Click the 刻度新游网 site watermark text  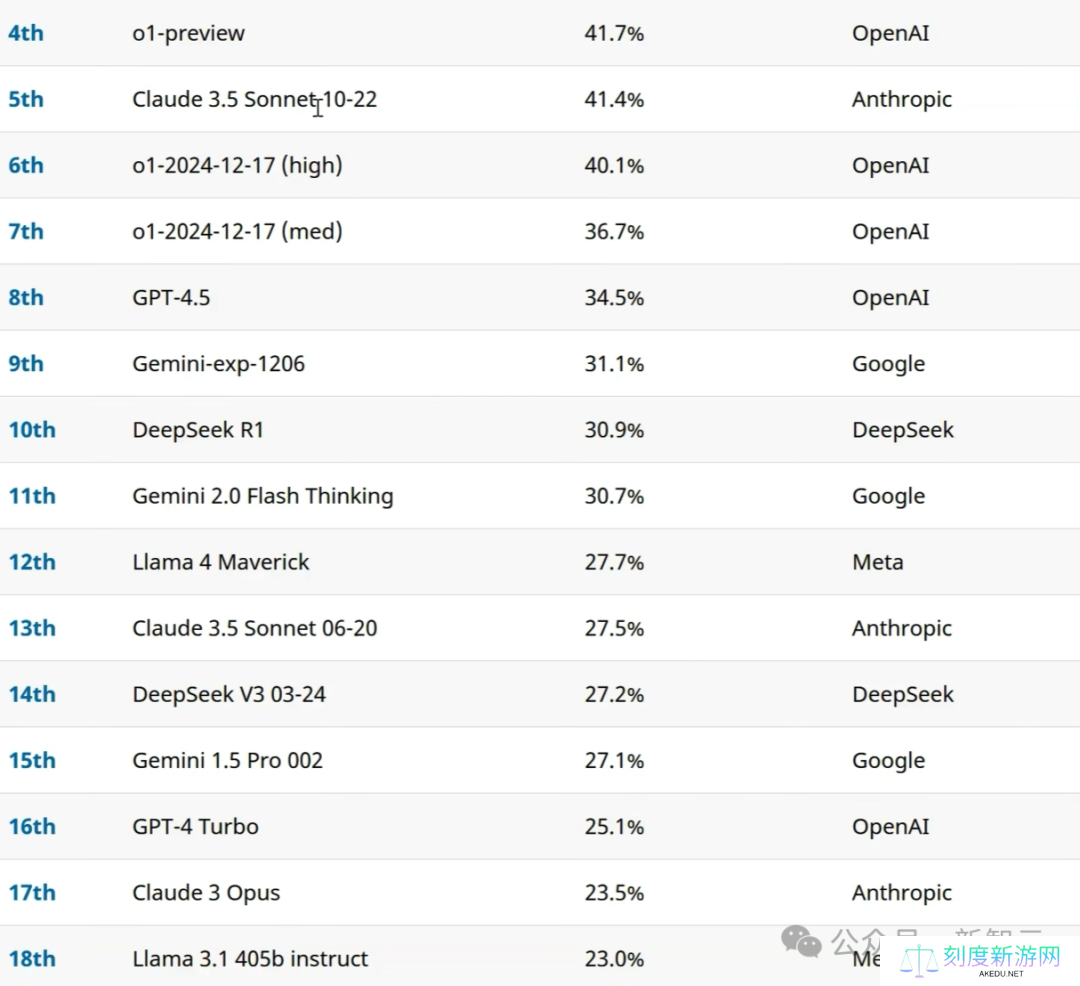1000,956
